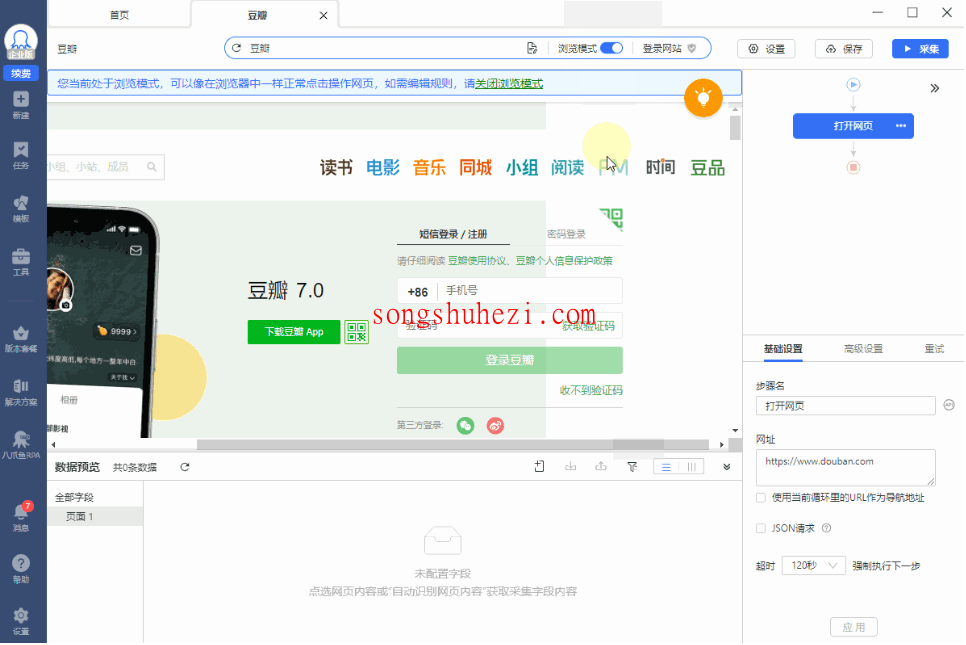Click the add field page-plus icon

coord(539,466)
